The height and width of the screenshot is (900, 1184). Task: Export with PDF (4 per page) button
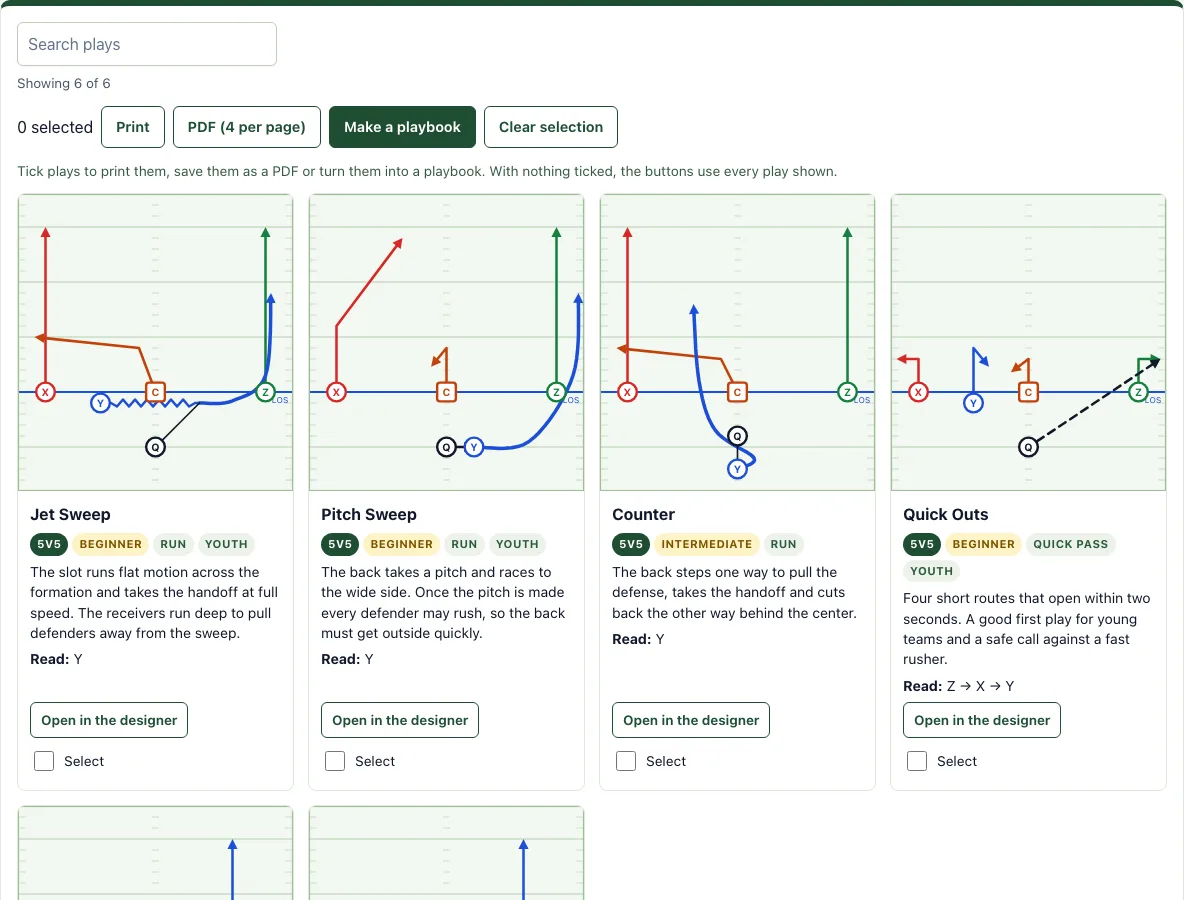(x=246, y=127)
